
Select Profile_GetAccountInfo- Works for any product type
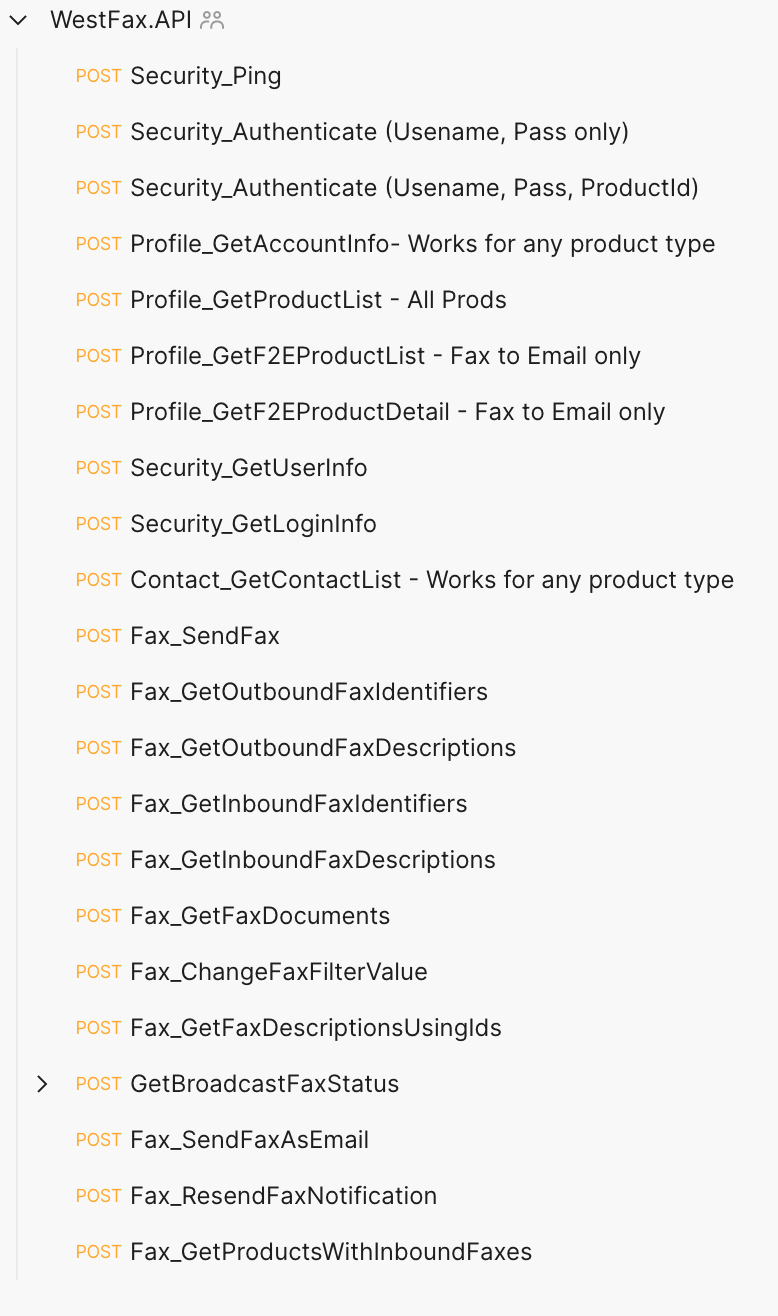[x=423, y=244]
